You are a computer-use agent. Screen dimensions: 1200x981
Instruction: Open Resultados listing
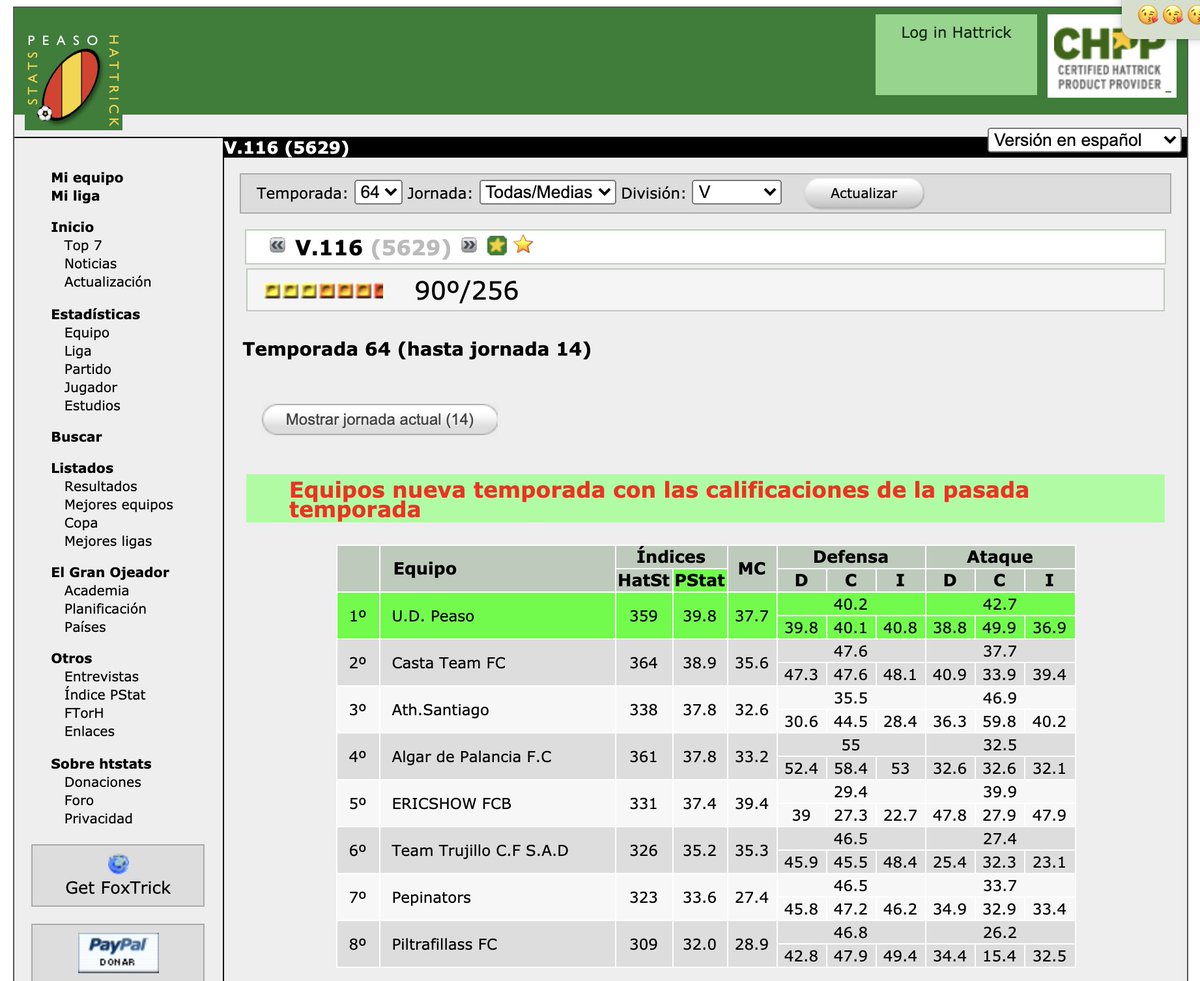[x=101, y=486]
